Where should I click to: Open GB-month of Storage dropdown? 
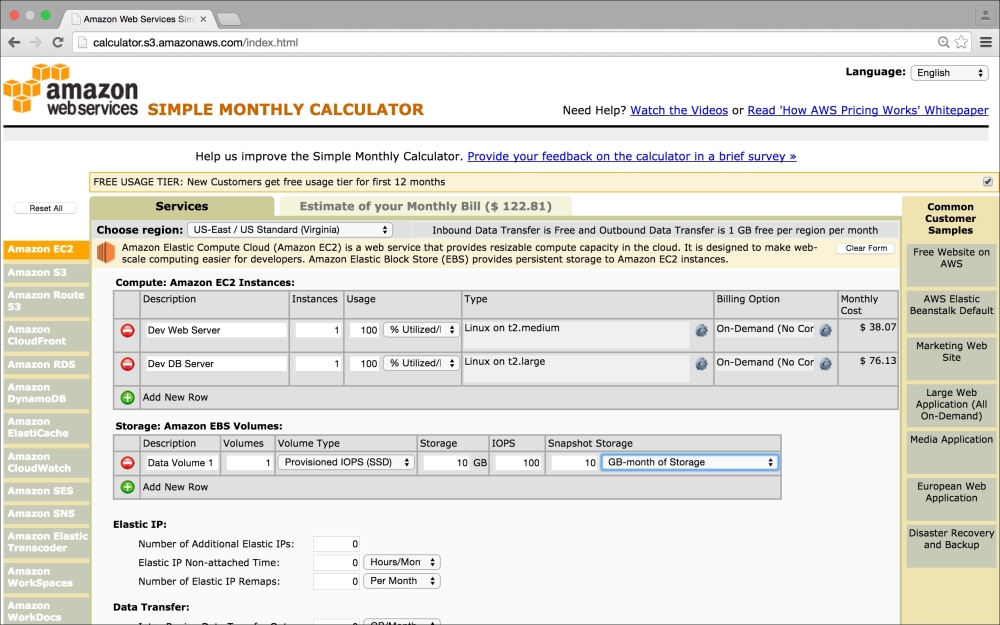coord(690,462)
